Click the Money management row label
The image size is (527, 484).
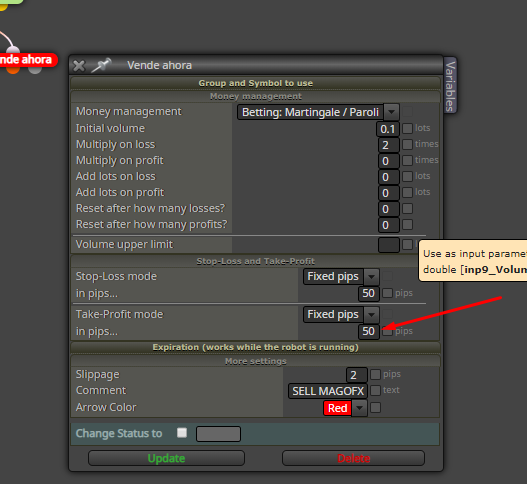tap(129, 111)
